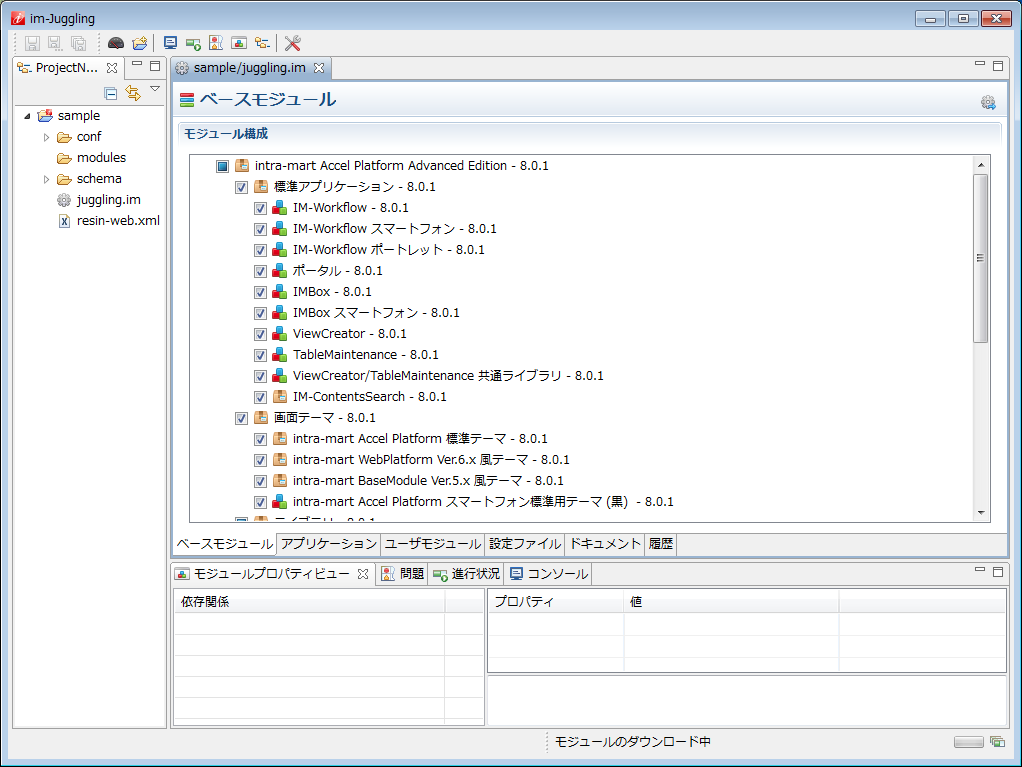This screenshot has height=767, width=1022.
Task: Close モジュールプロパティビュー tab
Action: click(363, 574)
